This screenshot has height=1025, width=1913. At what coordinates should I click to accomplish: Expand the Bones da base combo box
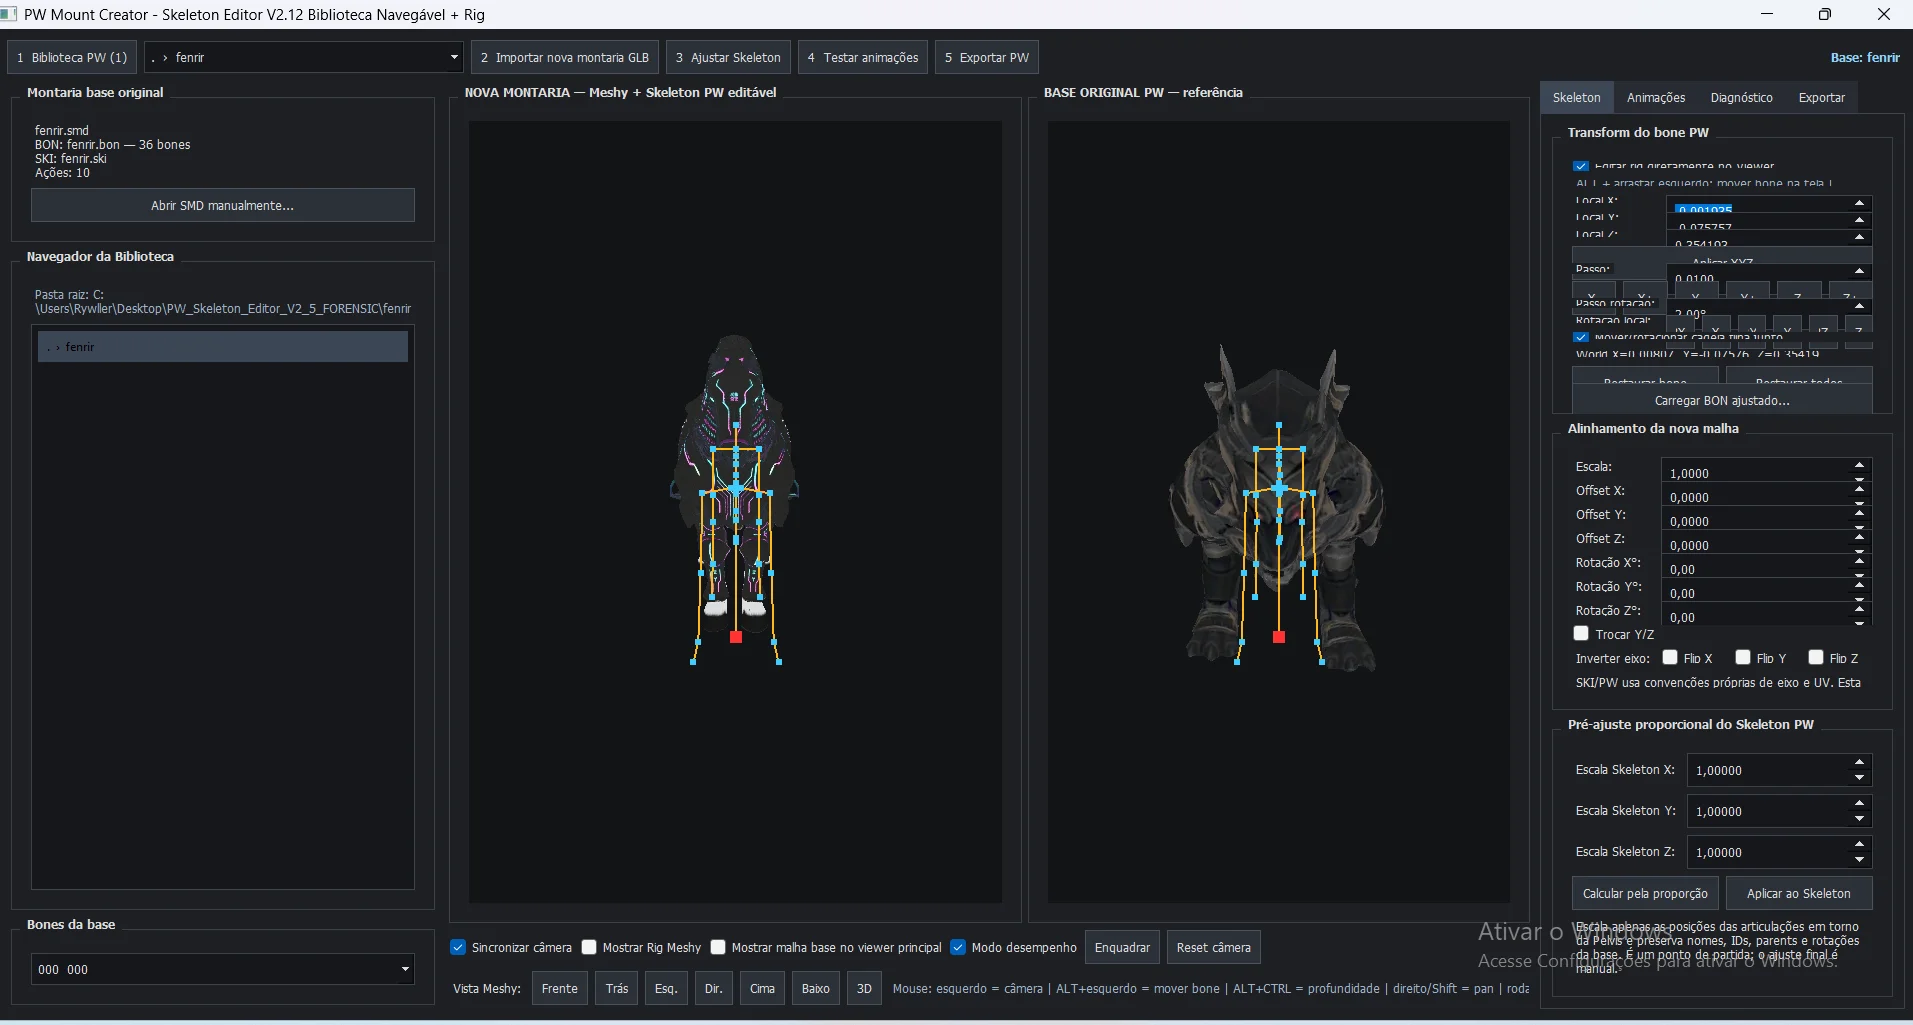pos(223,969)
